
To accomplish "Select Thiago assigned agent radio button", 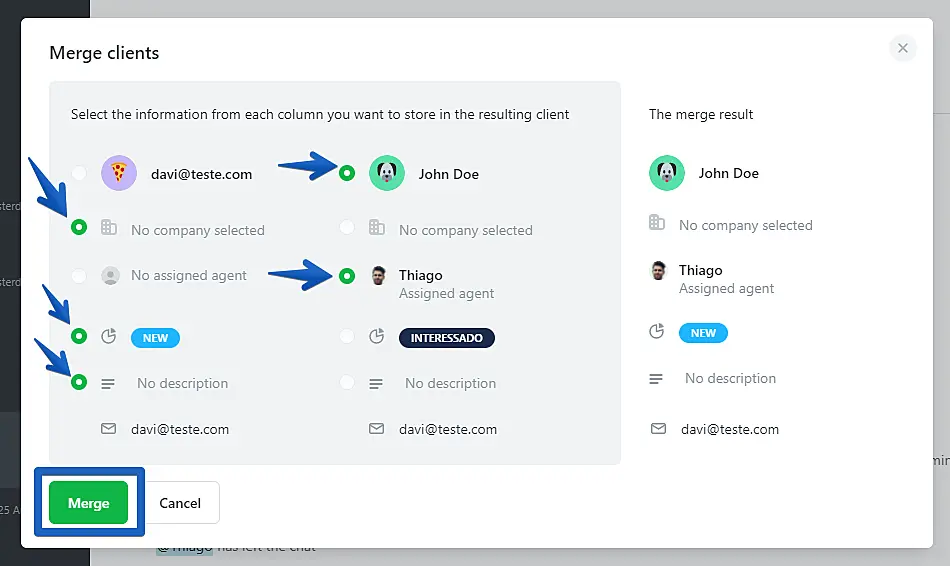I will click(347, 275).
